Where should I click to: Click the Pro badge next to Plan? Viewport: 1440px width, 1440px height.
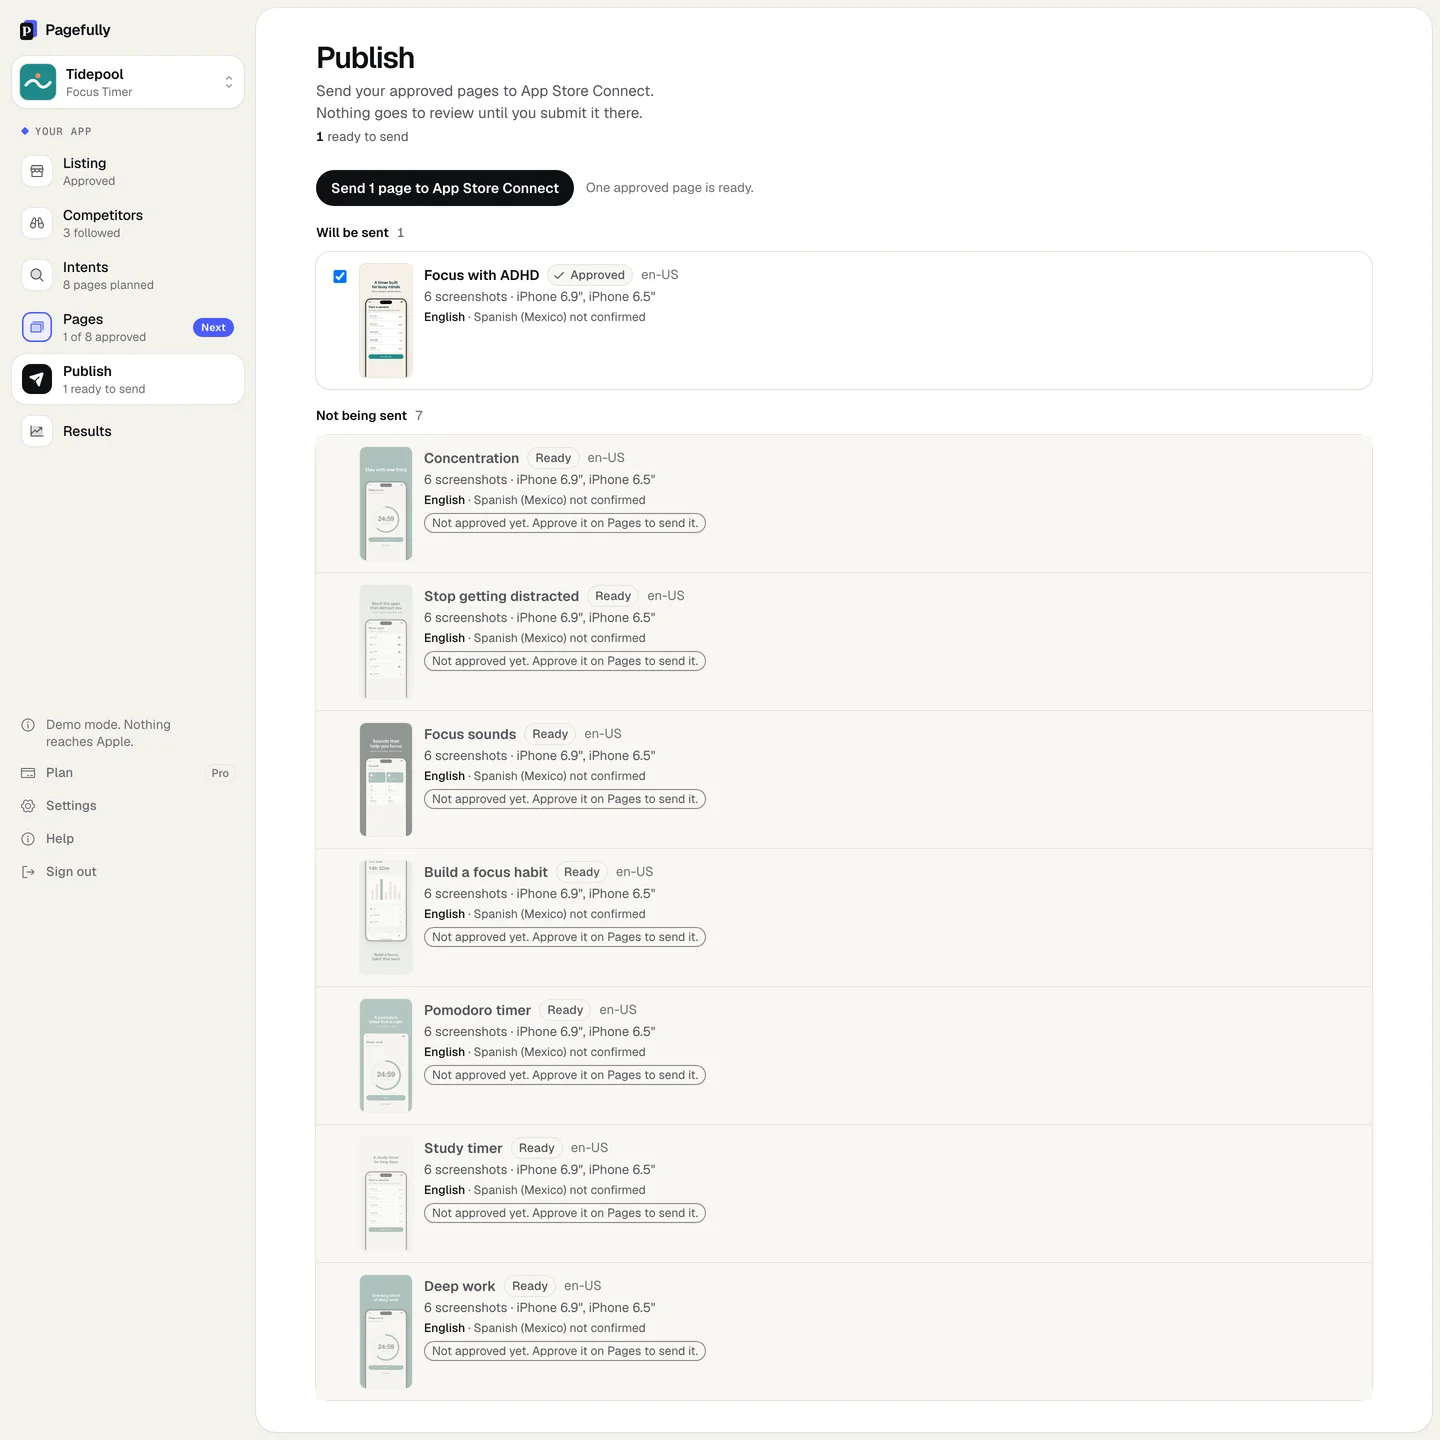click(x=220, y=773)
